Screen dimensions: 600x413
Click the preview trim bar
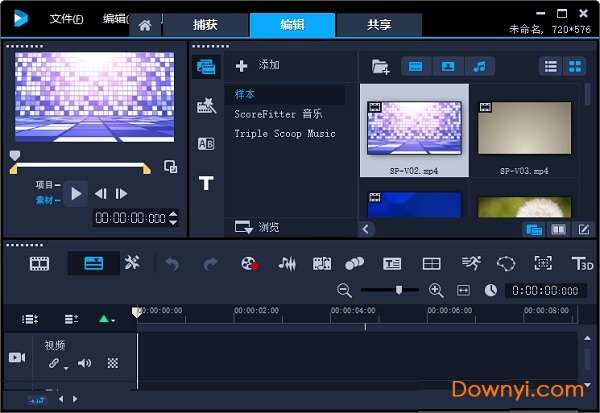pyautogui.click(x=80, y=167)
